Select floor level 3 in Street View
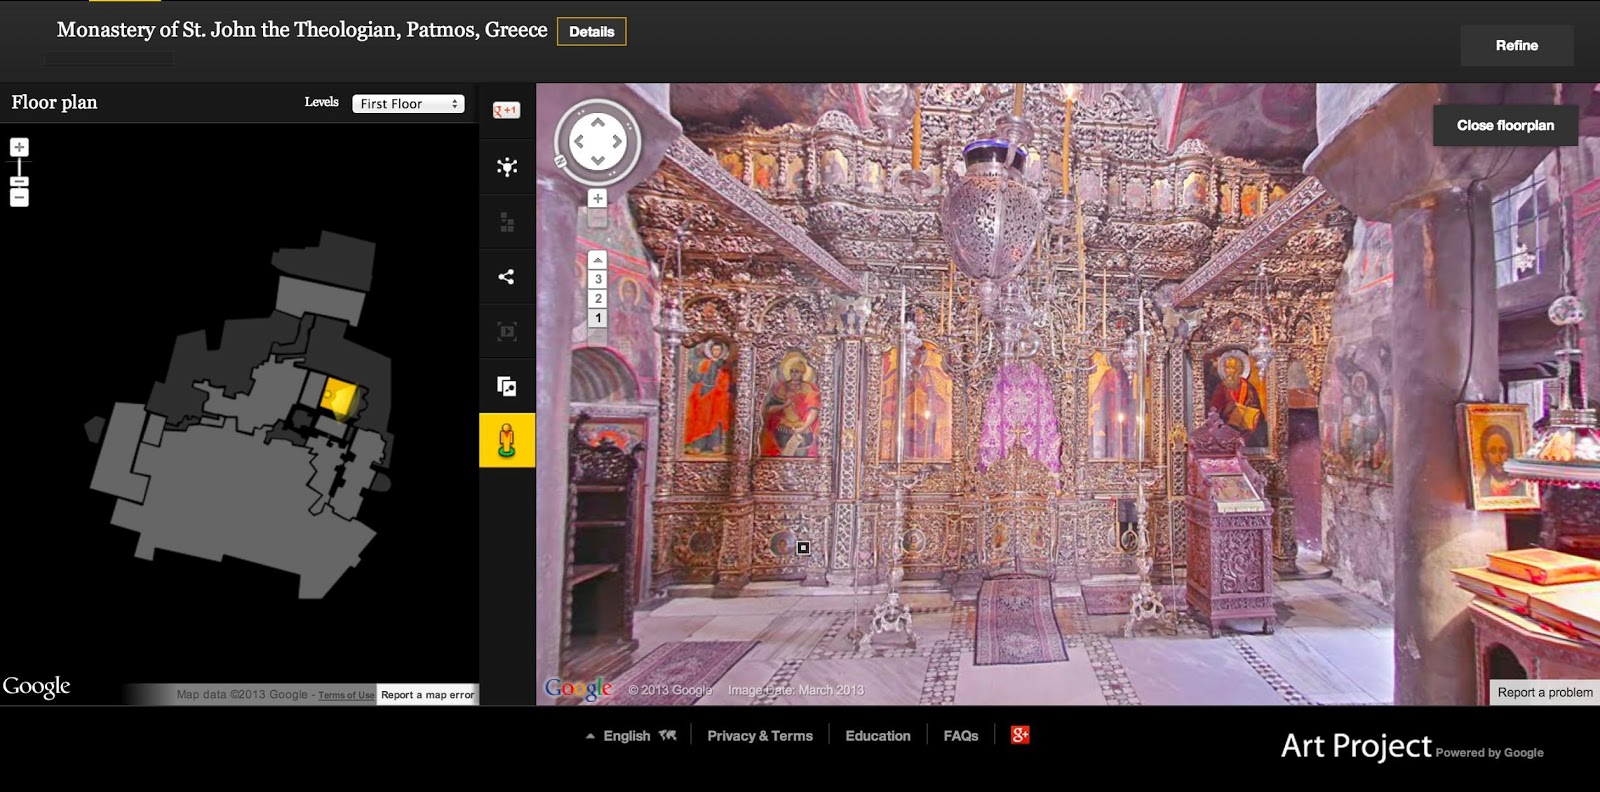This screenshot has width=1600, height=792. tap(598, 279)
